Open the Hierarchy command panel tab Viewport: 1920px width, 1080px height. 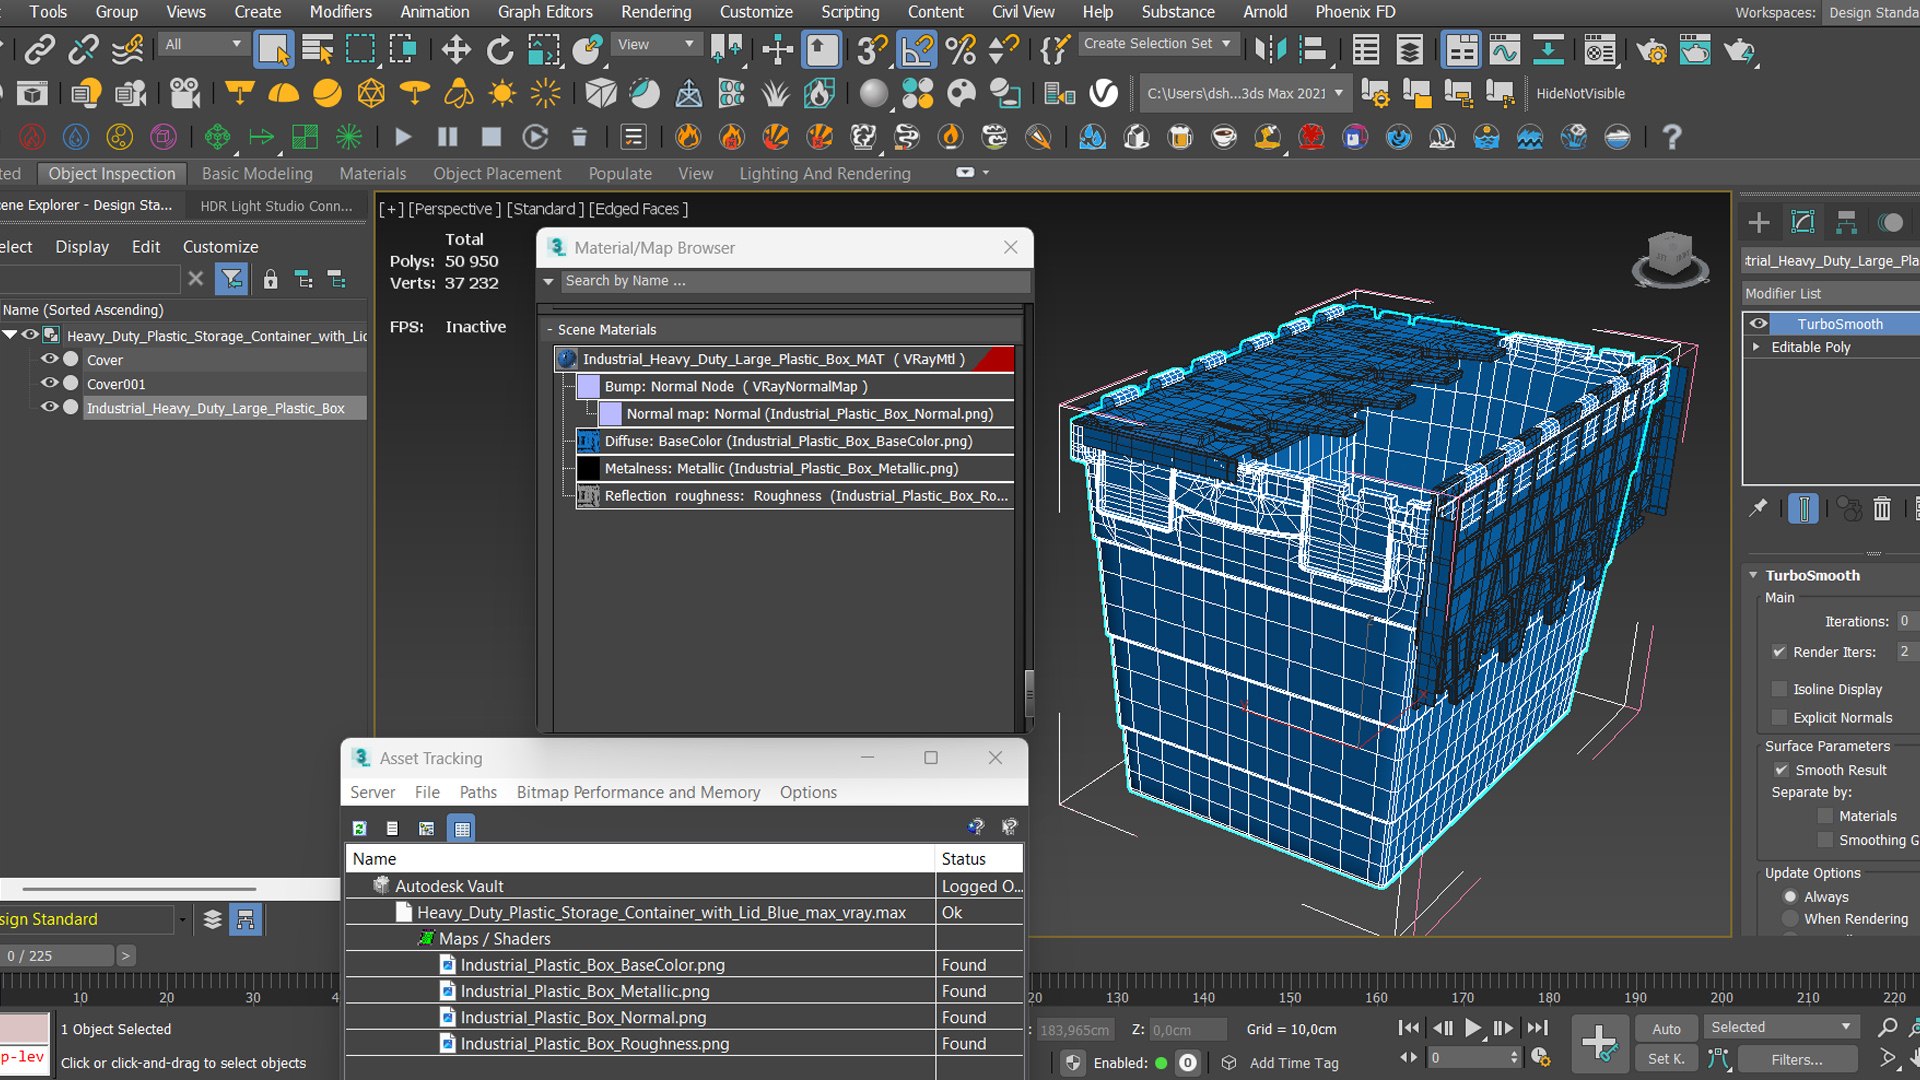(1847, 222)
